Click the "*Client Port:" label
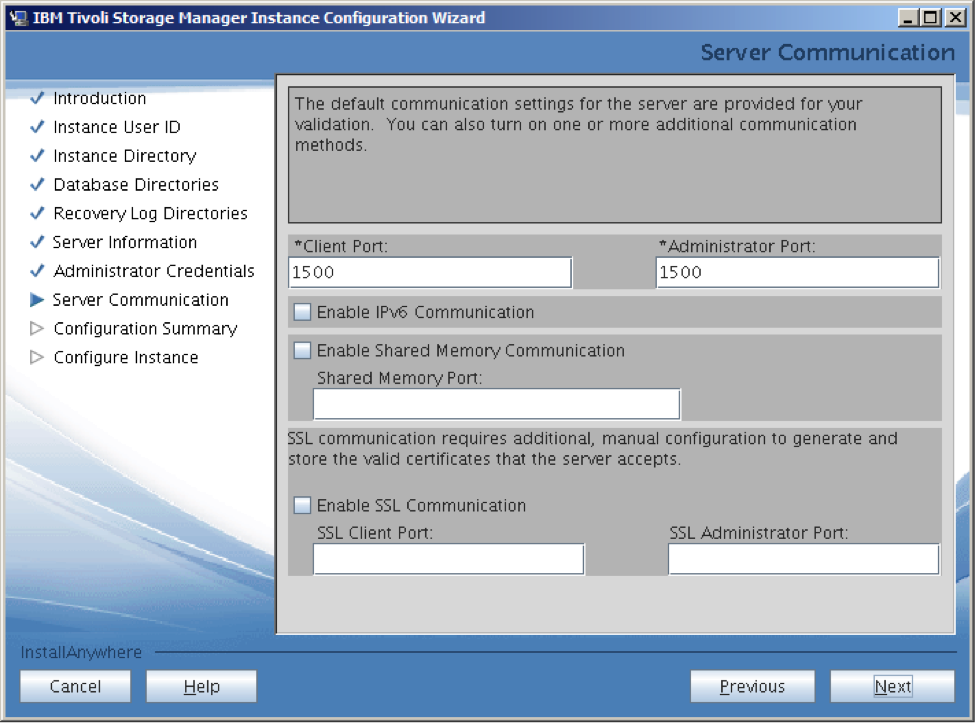 pyautogui.click(x=341, y=246)
